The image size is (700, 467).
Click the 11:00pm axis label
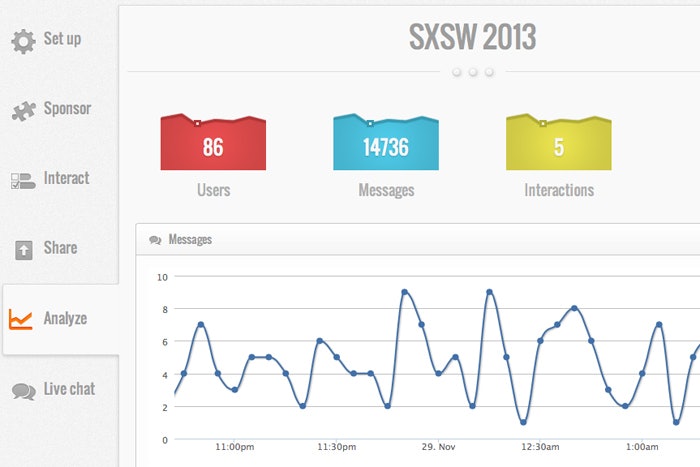click(x=235, y=447)
